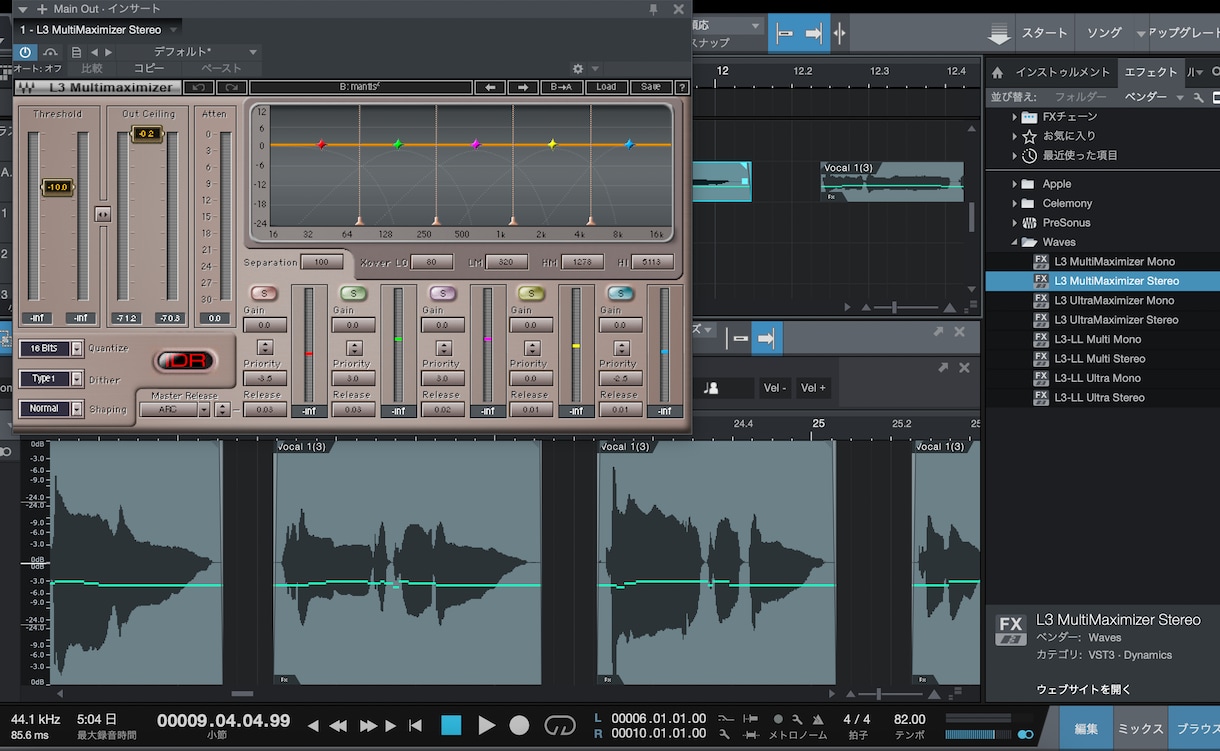Click the blue band EQ node

[629, 145]
